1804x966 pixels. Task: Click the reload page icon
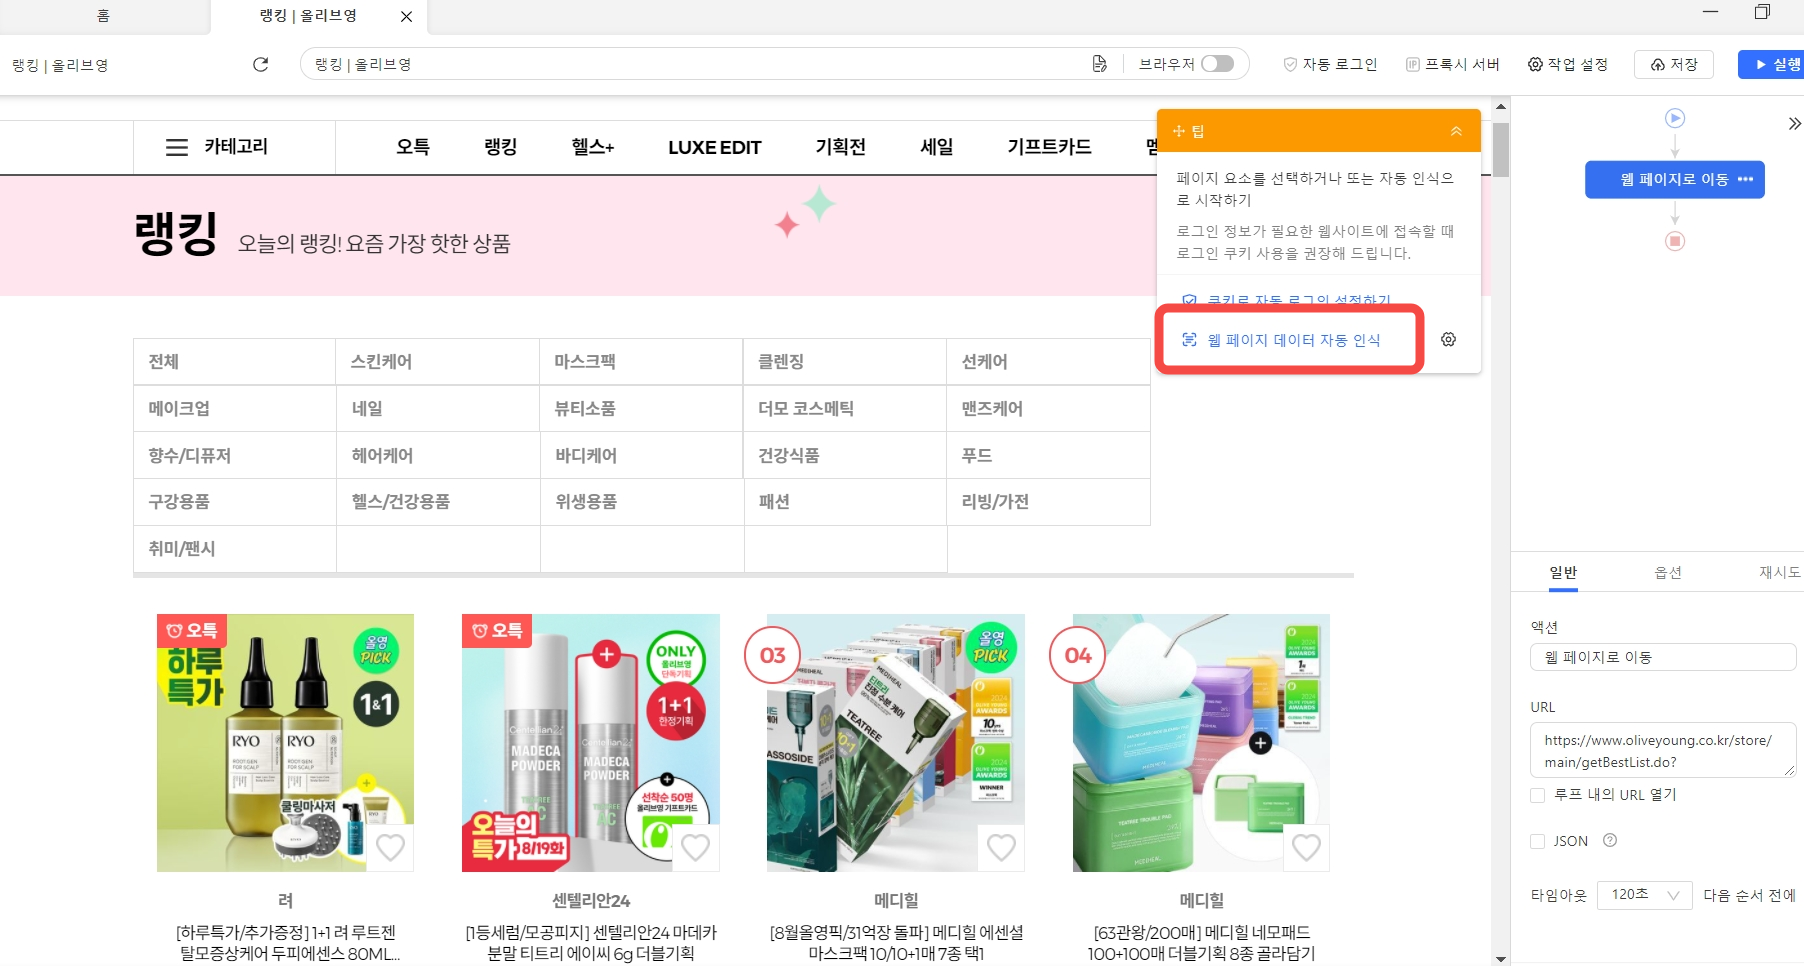tap(260, 64)
